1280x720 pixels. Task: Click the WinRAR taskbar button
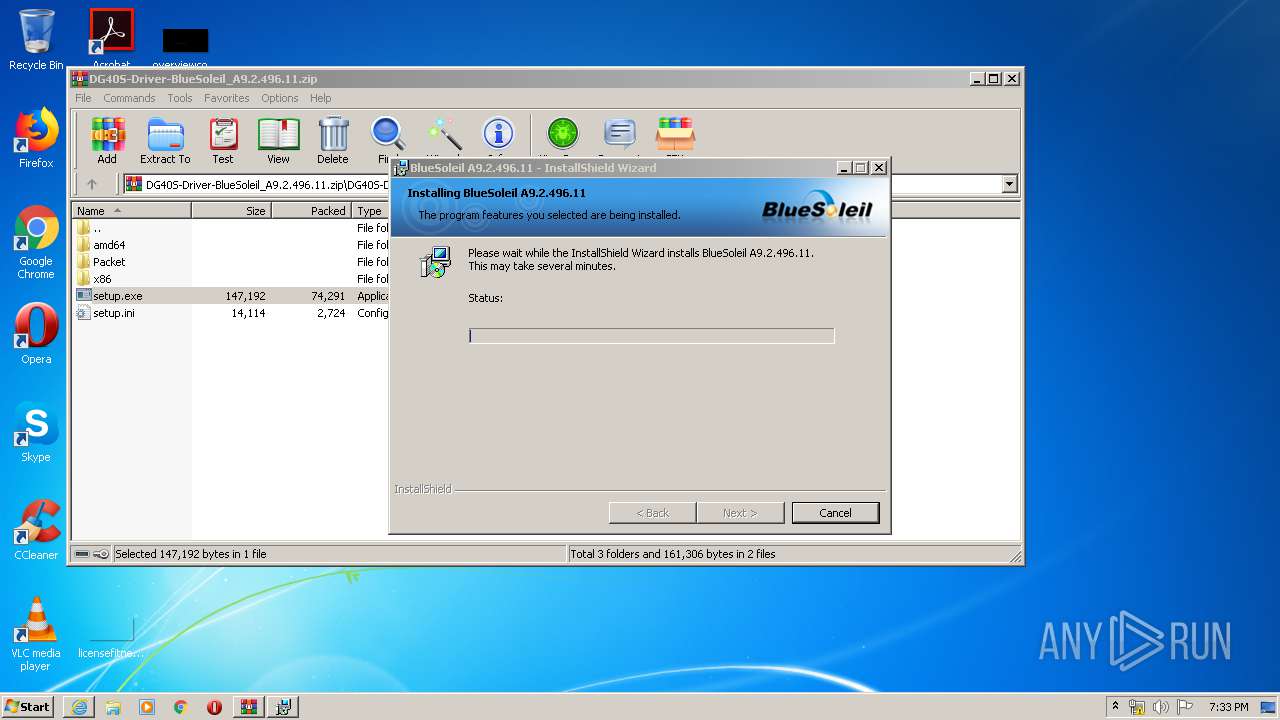click(249, 707)
